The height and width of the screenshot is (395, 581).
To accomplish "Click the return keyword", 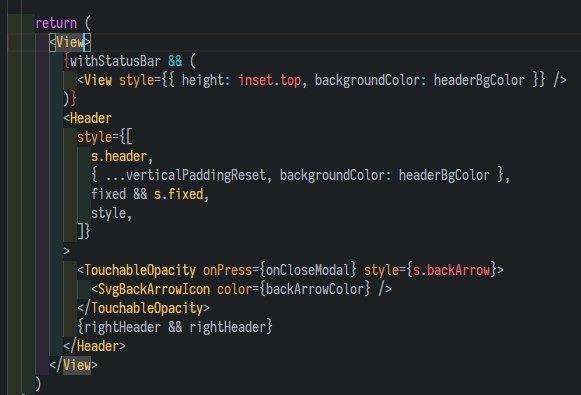I will coord(56,23).
